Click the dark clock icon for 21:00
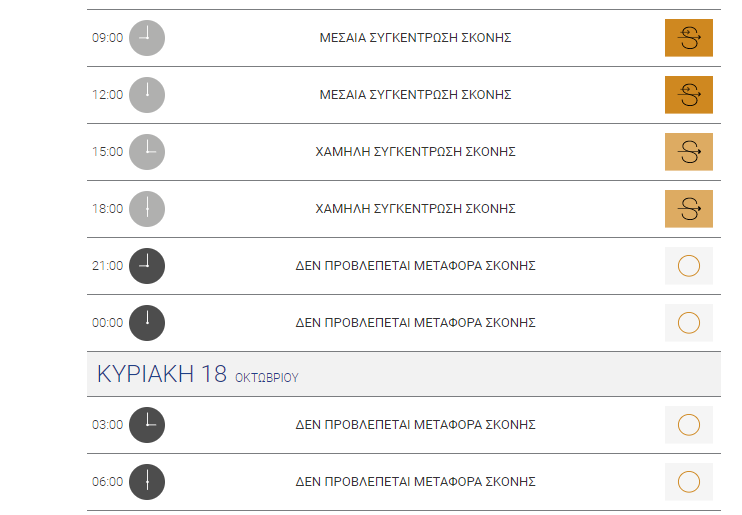 click(x=147, y=266)
